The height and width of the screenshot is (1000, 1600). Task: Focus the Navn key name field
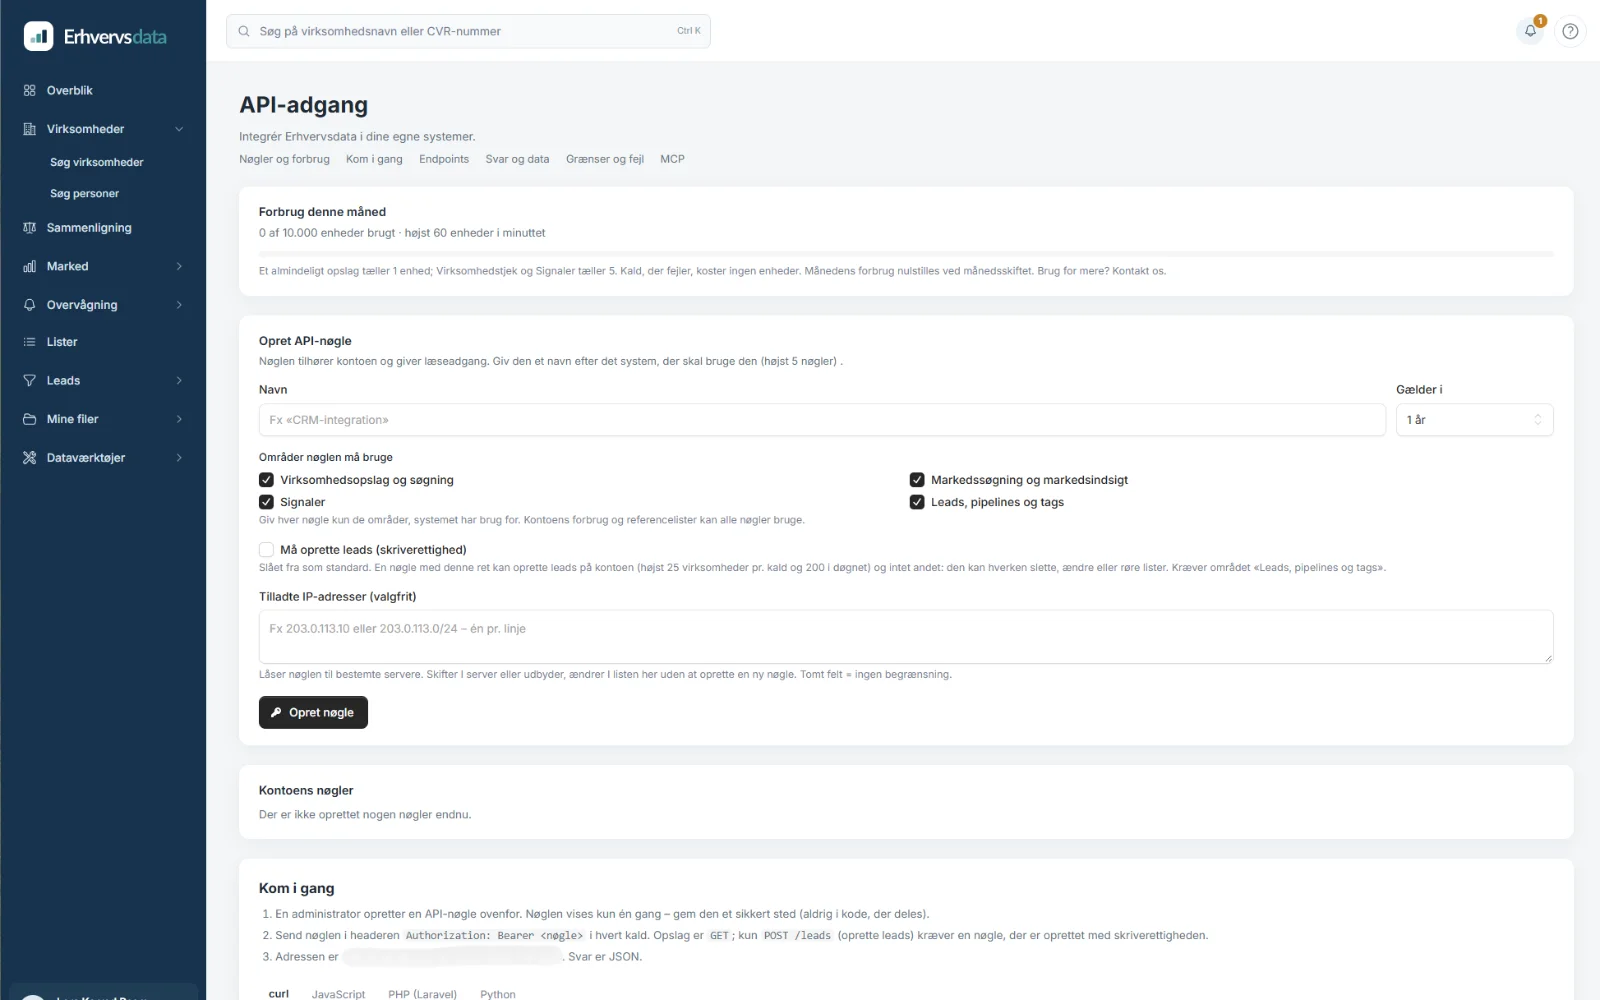pyautogui.click(x=822, y=420)
